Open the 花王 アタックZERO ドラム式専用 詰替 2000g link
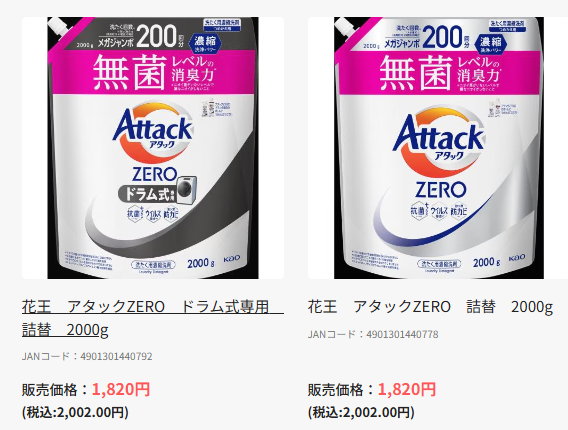 tap(153, 318)
